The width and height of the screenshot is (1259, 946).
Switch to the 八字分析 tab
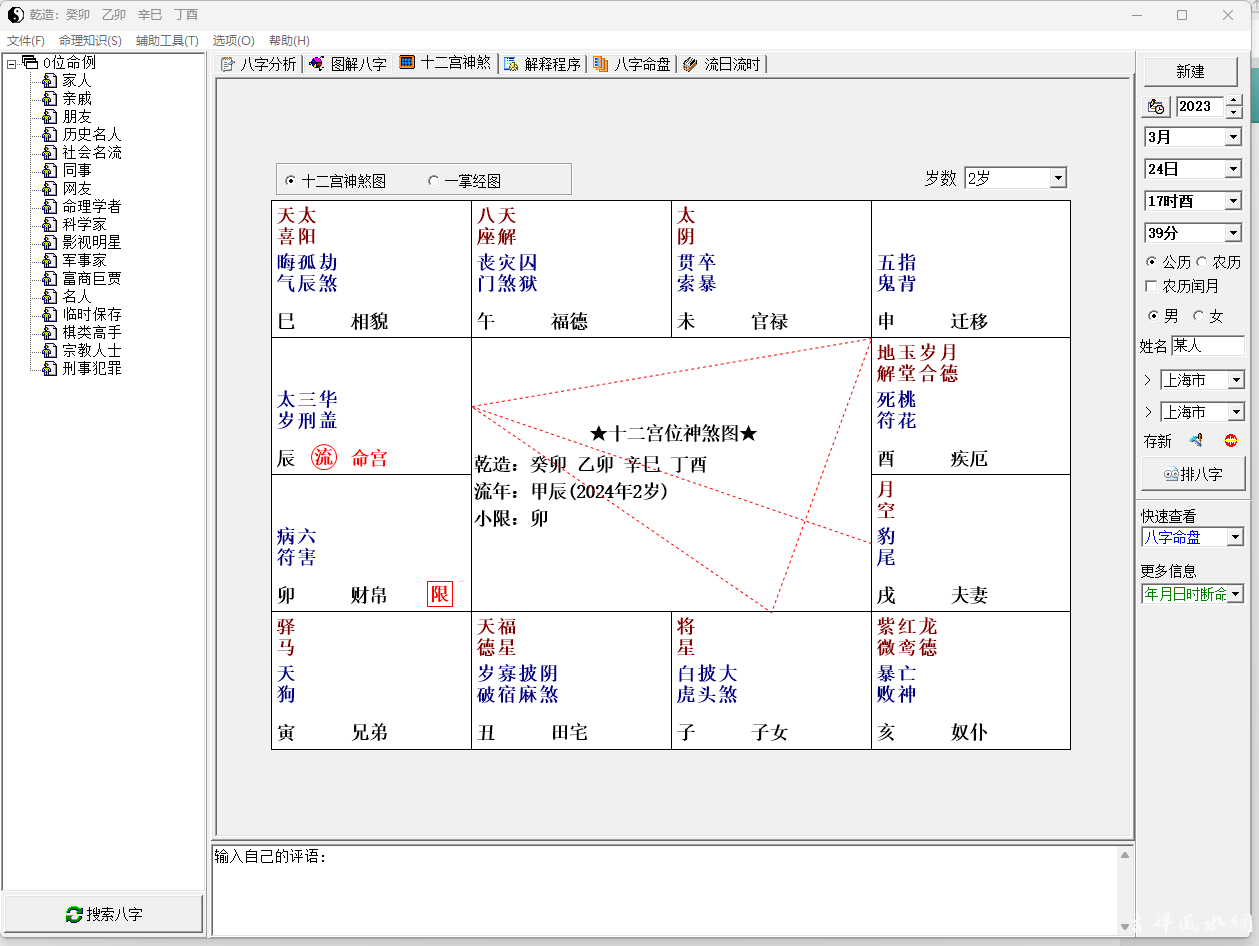point(258,64)
